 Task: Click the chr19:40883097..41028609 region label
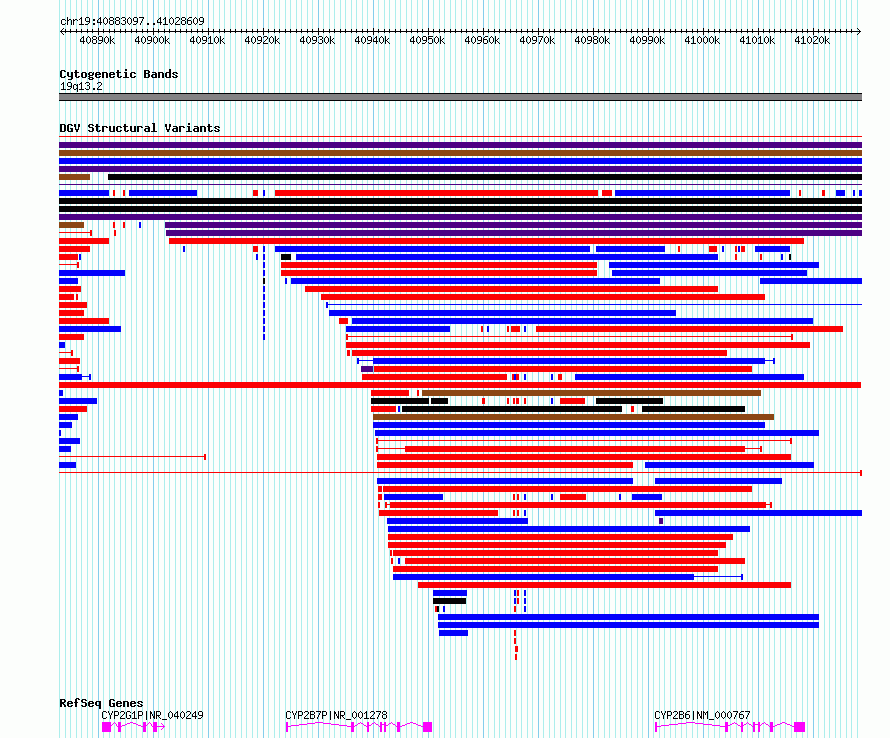pyautogui.click(x=132, y=21)
